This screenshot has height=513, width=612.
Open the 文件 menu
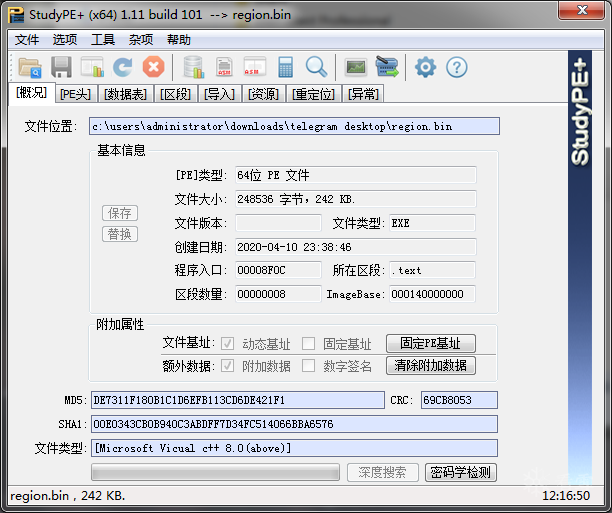click(x=27, y=39)
